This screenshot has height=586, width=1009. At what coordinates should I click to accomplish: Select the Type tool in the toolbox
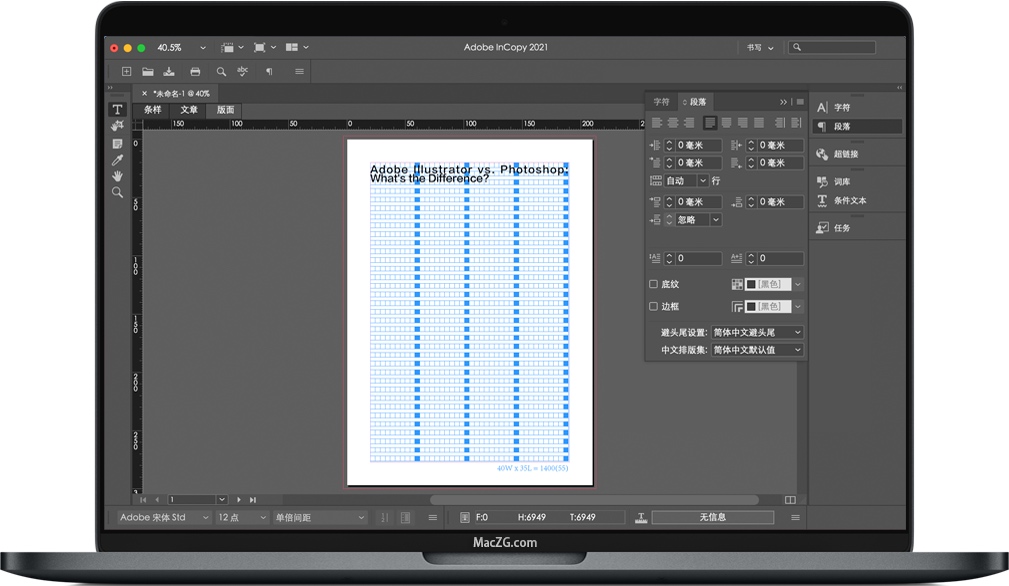117,109
